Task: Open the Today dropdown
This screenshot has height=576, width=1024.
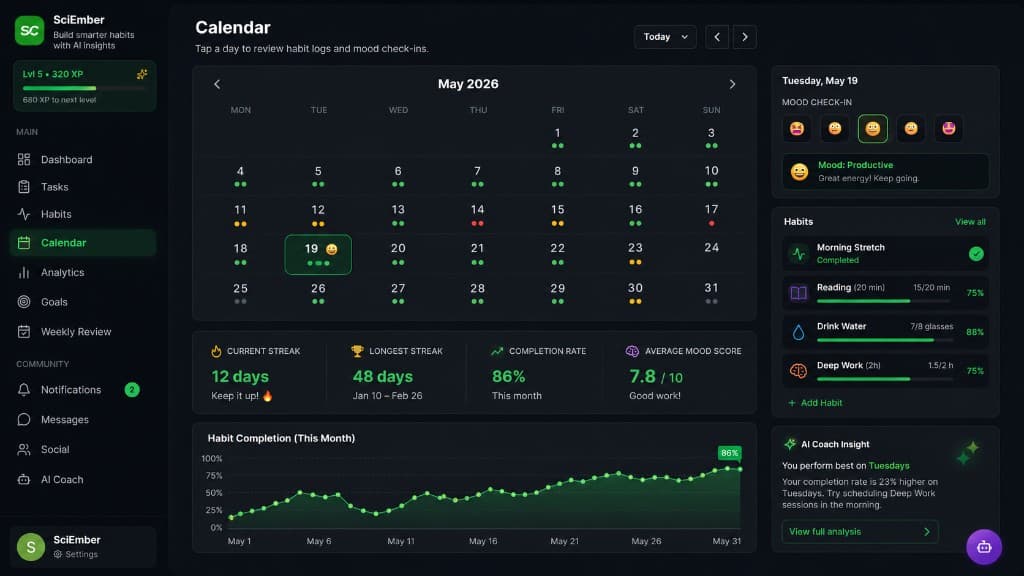Action: click(665, 37)
